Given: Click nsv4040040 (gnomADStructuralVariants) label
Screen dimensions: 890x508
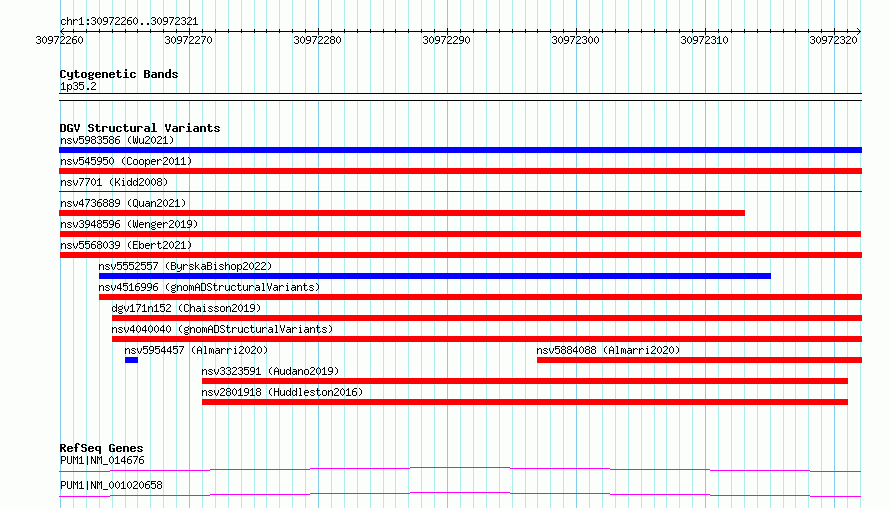Looking at the screenshot, I should click(x=222, y=329).
